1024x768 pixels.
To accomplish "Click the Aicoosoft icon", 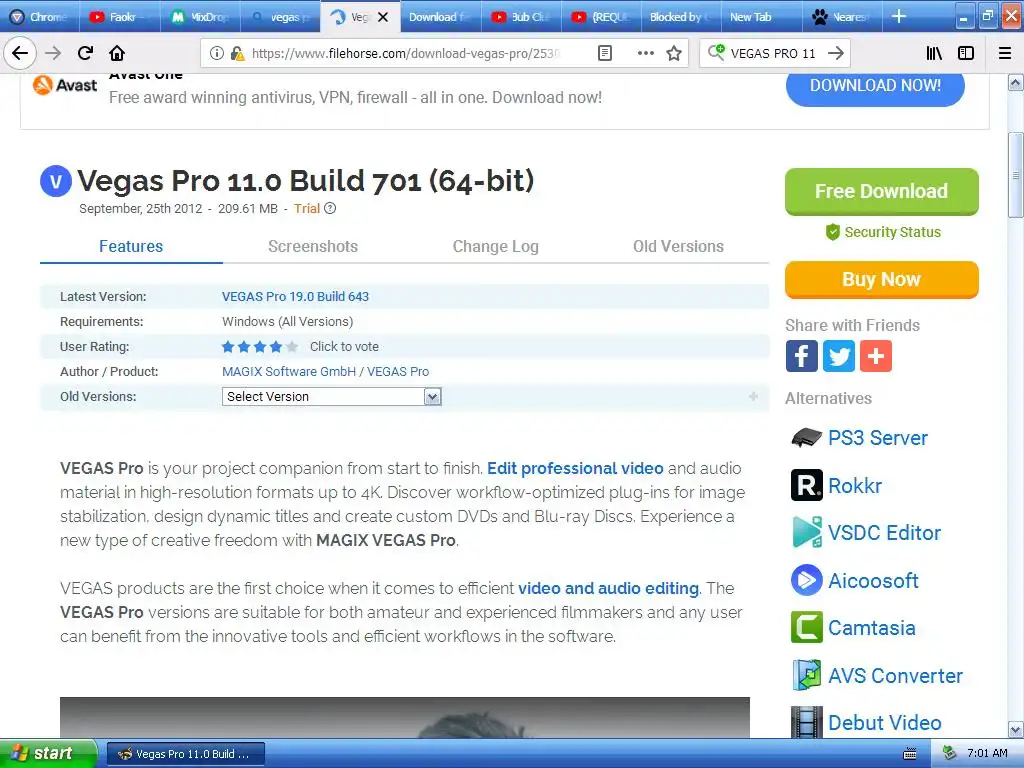I will [807, 580].
